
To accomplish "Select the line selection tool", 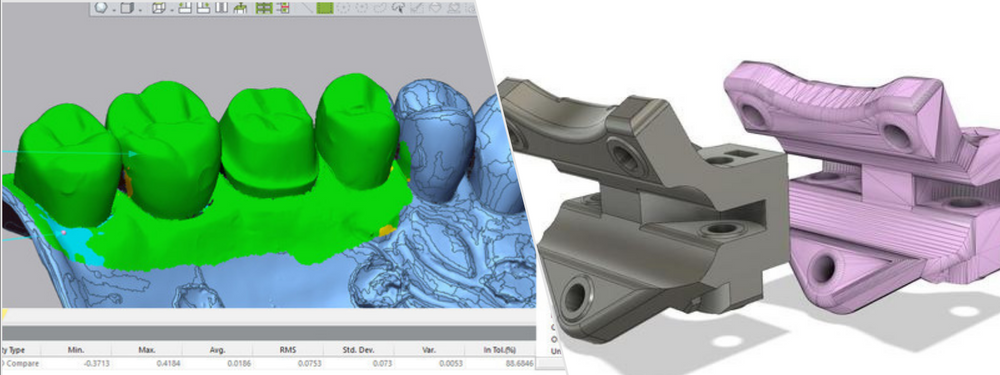I will [x=306, y=8].
